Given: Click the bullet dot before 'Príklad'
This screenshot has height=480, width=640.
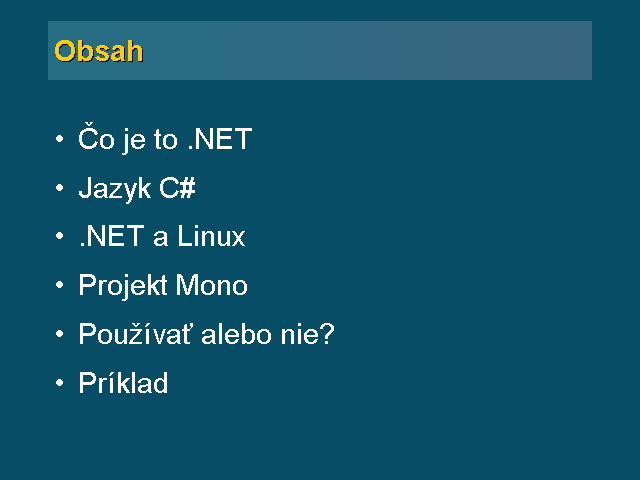Looking at the screenshot, I should coord(60,383).
